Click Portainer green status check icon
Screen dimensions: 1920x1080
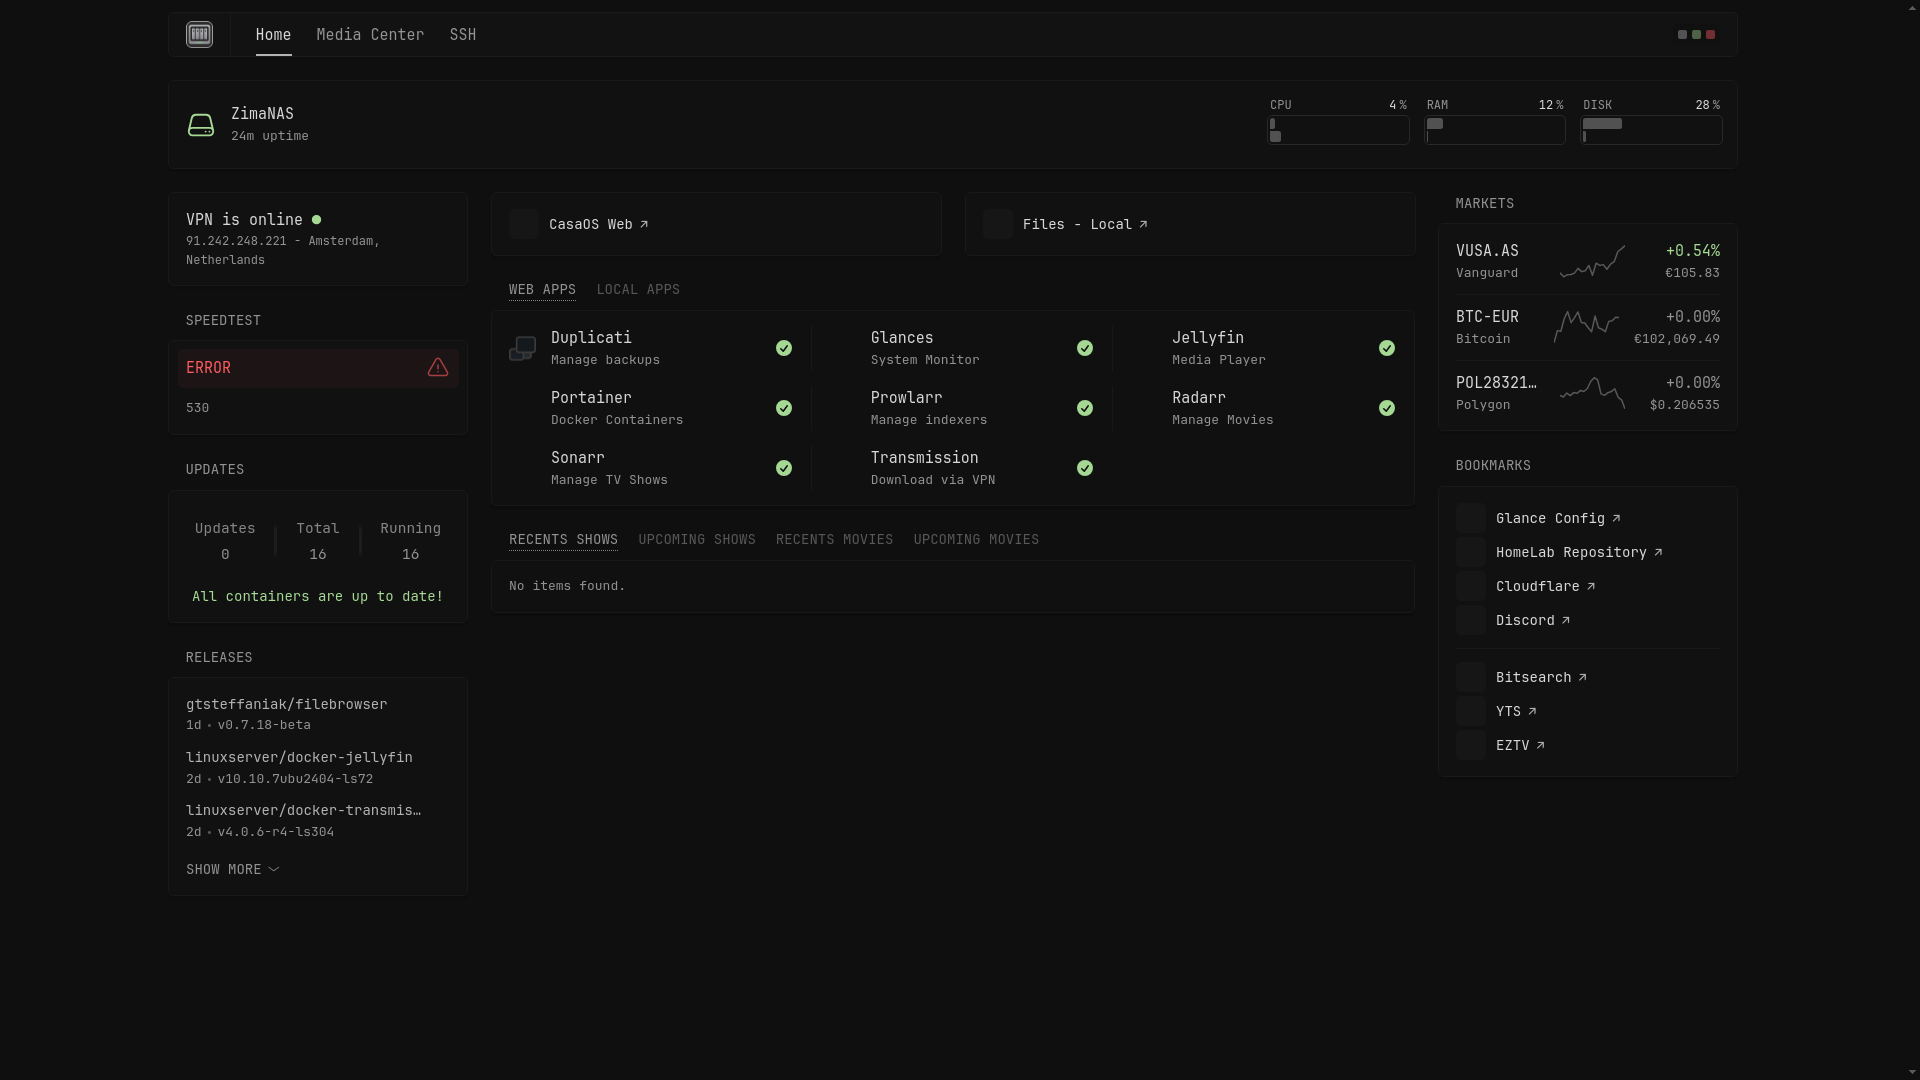pyautogui.click(x=784, y=408)
